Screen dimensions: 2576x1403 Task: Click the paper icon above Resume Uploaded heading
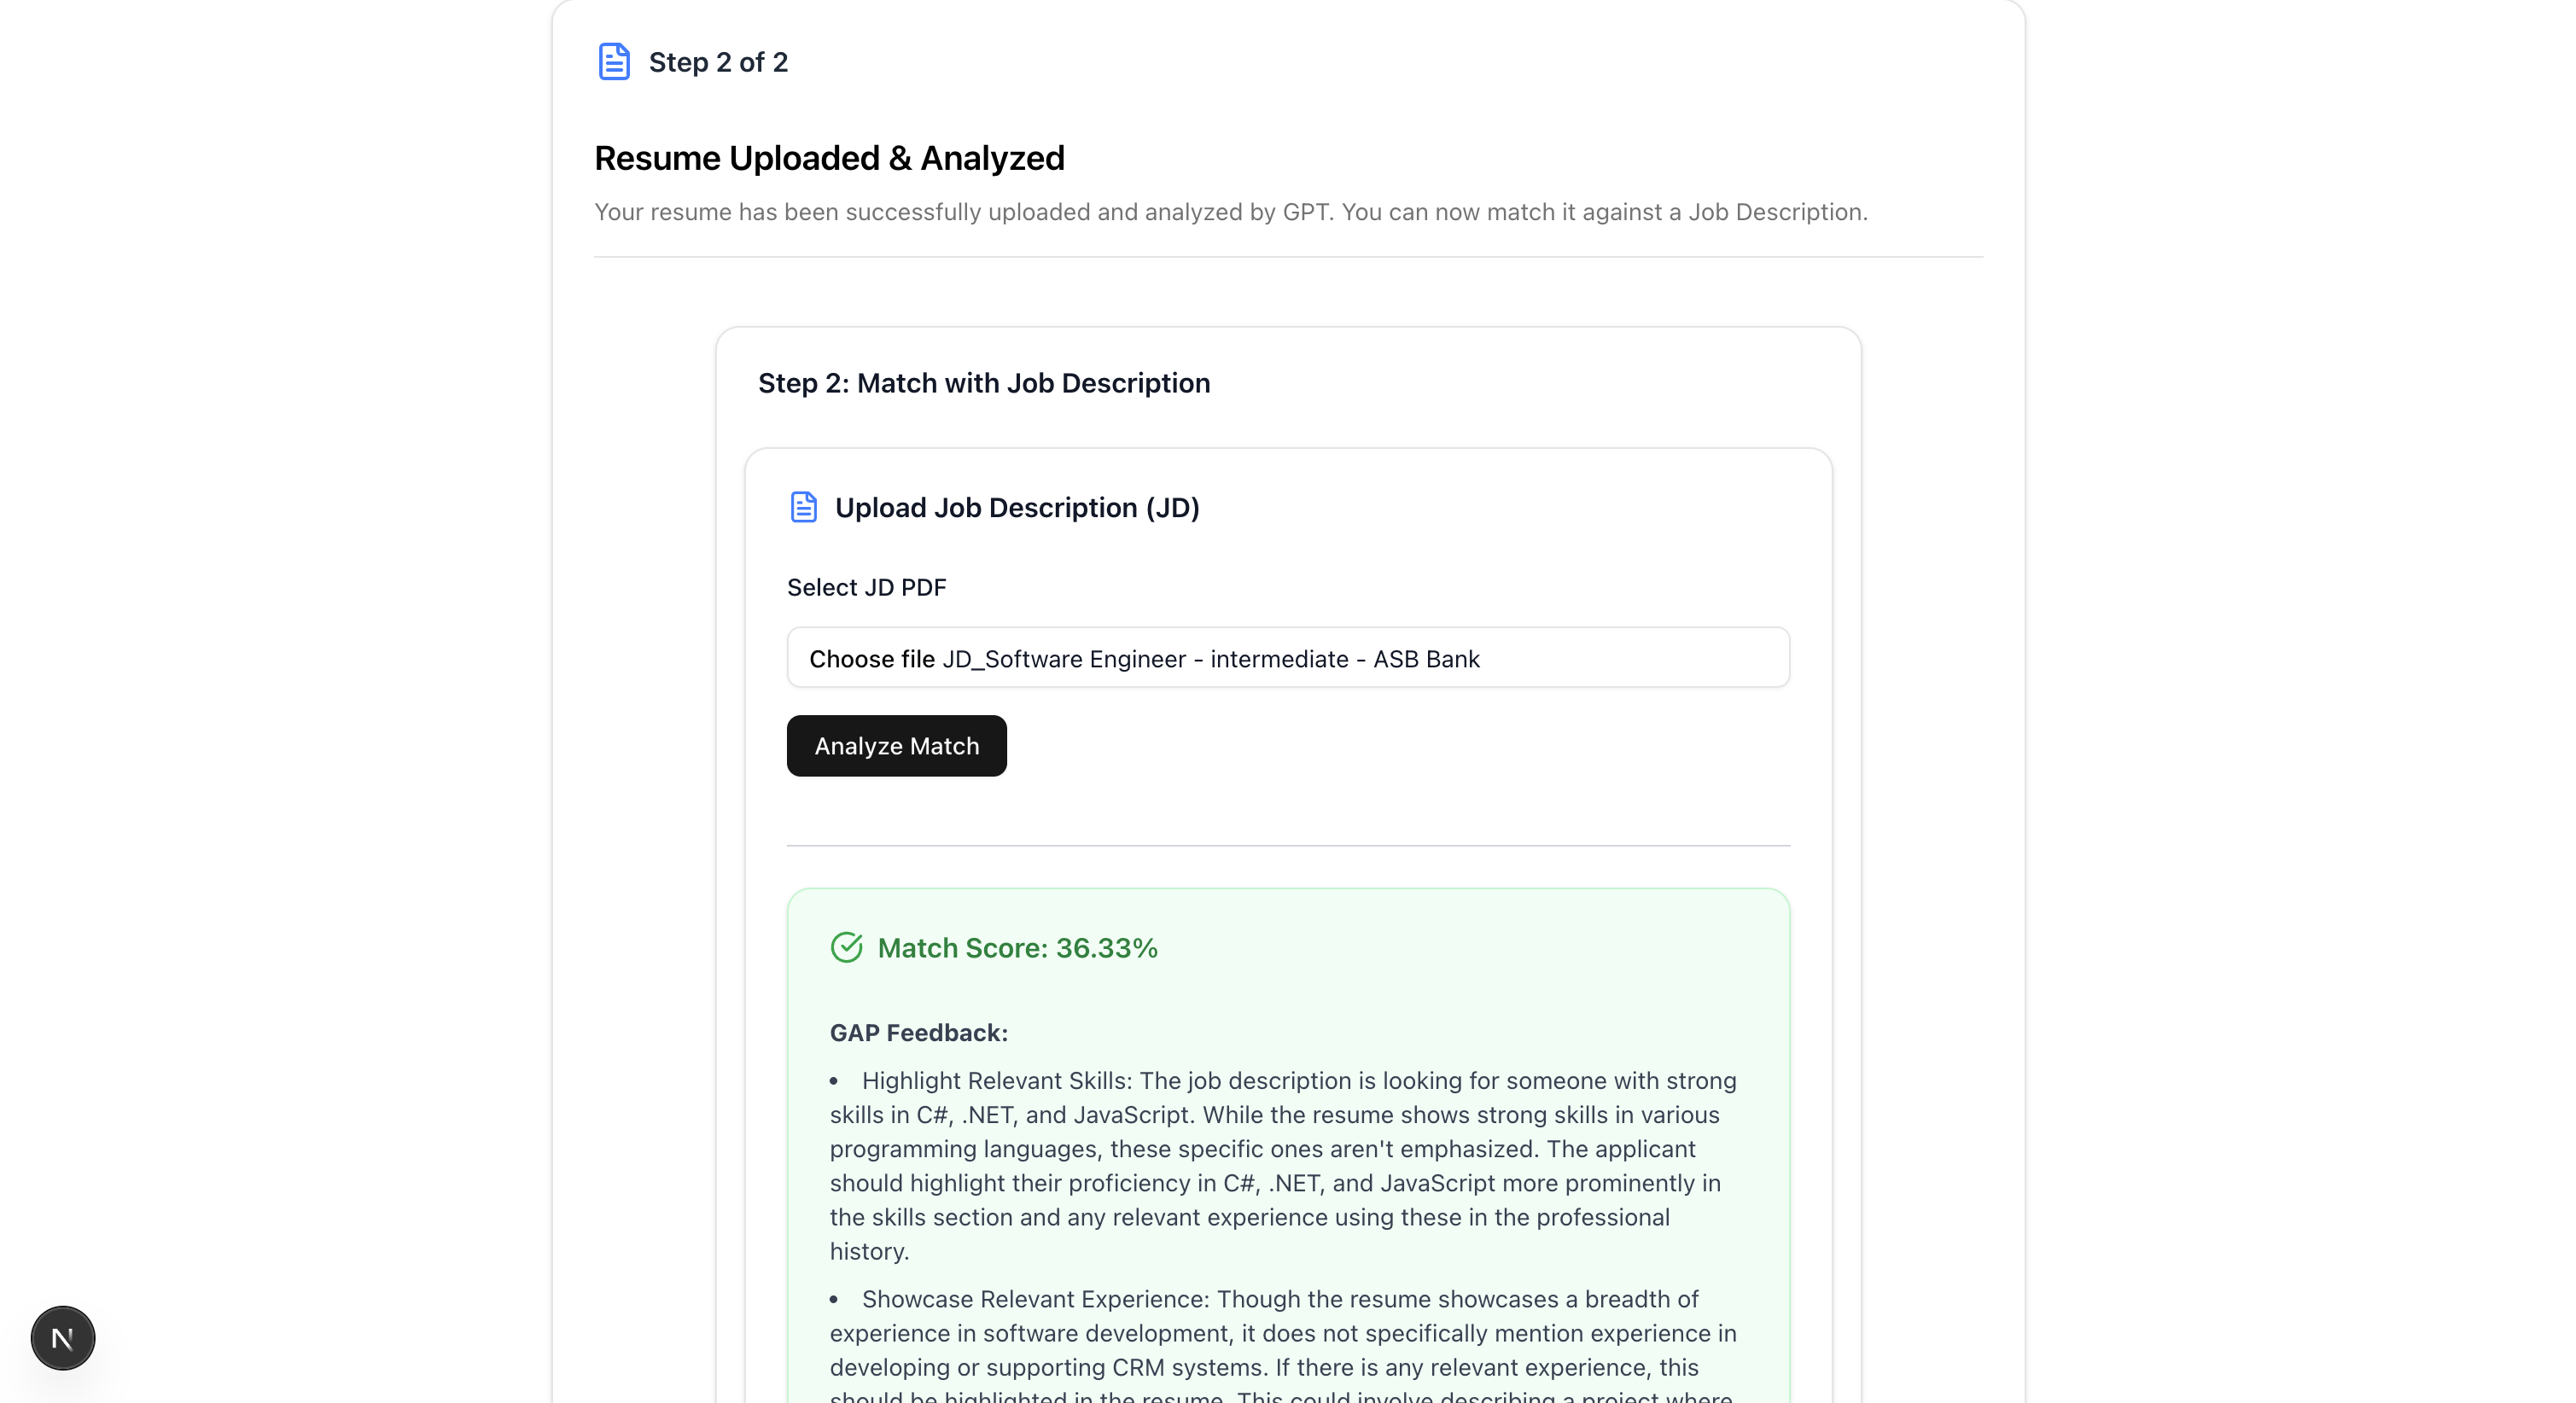[x=613, y=61]
